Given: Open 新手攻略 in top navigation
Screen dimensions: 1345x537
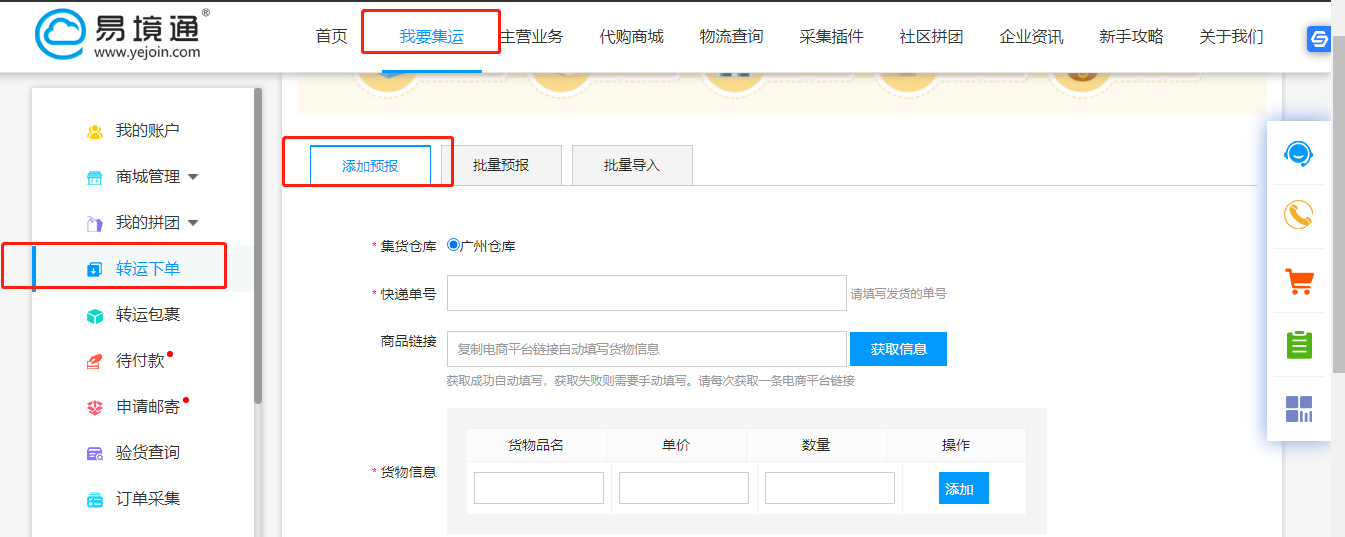Looking at the screenshot, I should [x=1131, y=37].
